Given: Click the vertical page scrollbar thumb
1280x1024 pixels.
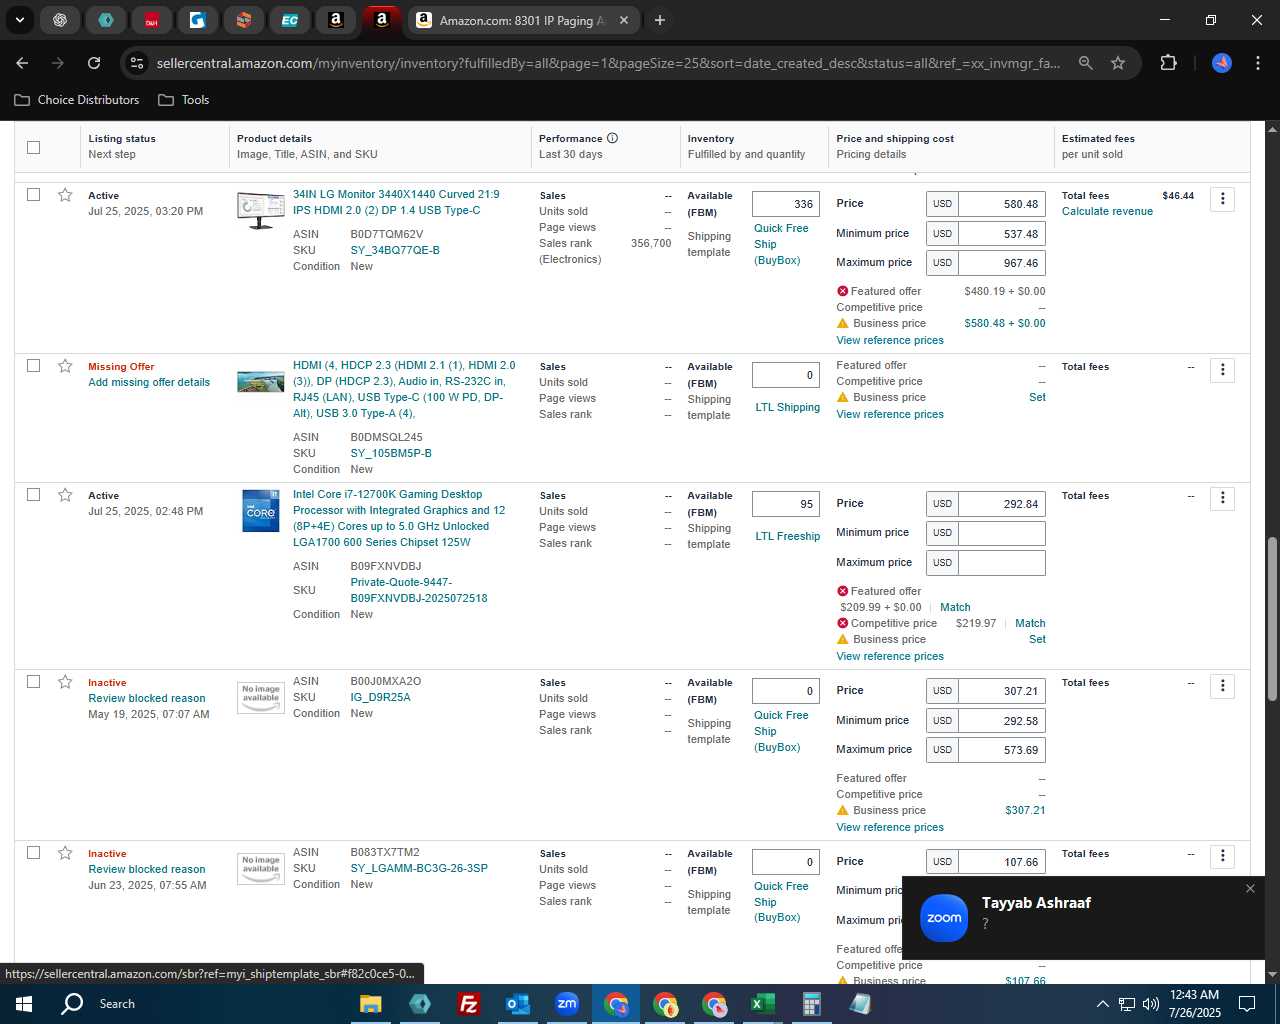Looking at the screenshot, I should click(1272, 619).
